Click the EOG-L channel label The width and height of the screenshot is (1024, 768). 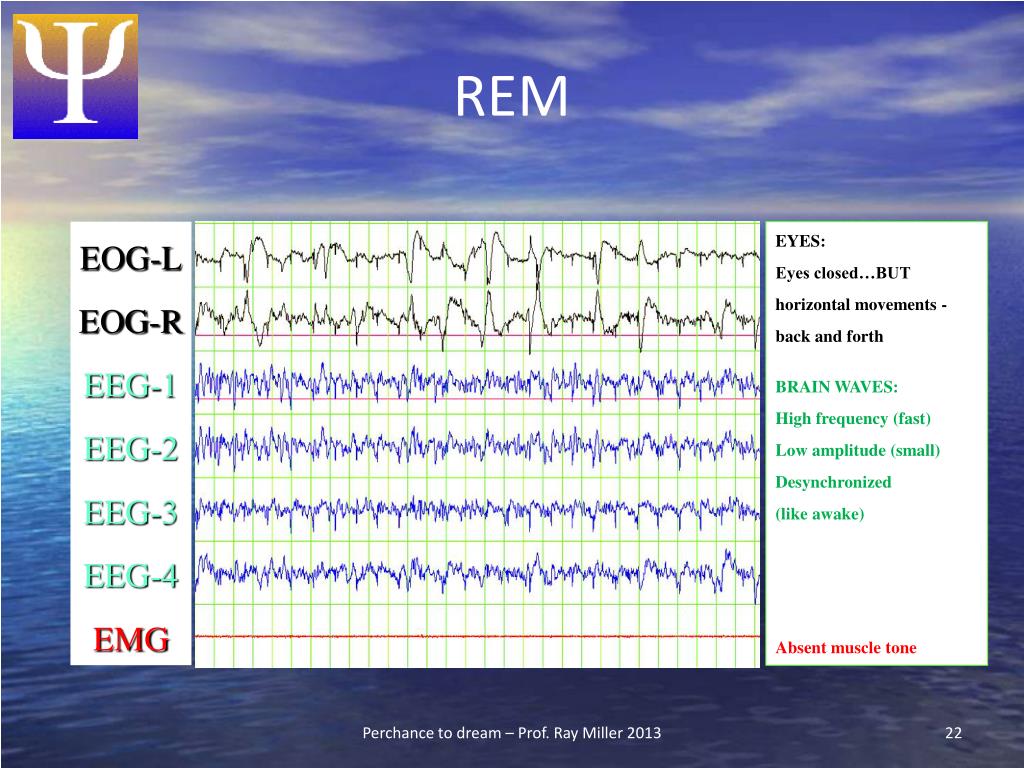tap(131, 259)
